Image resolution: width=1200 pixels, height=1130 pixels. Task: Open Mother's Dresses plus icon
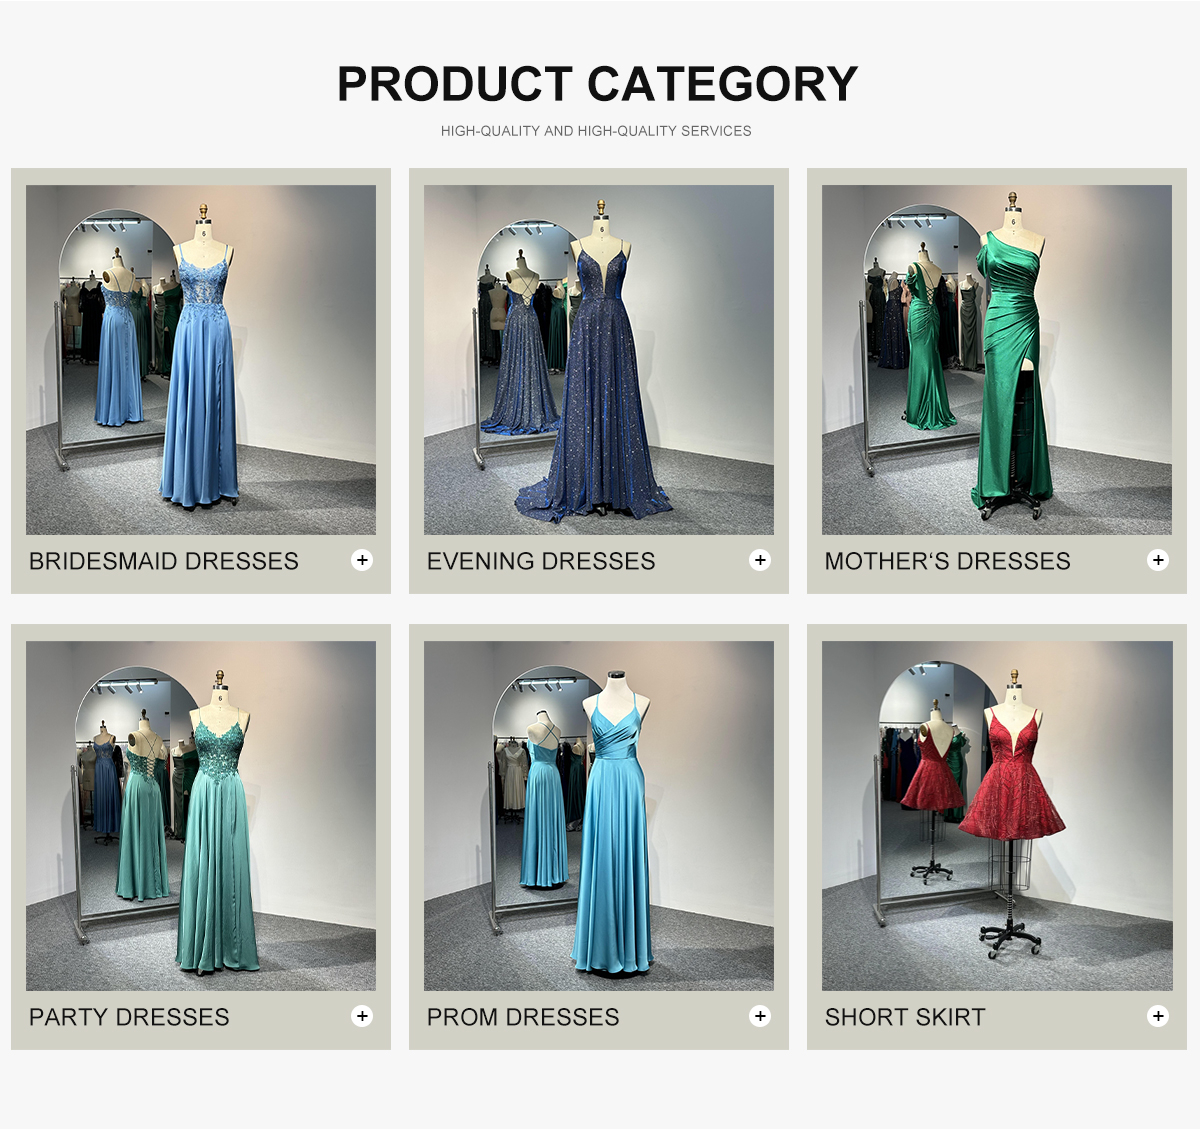[1158, 560]
